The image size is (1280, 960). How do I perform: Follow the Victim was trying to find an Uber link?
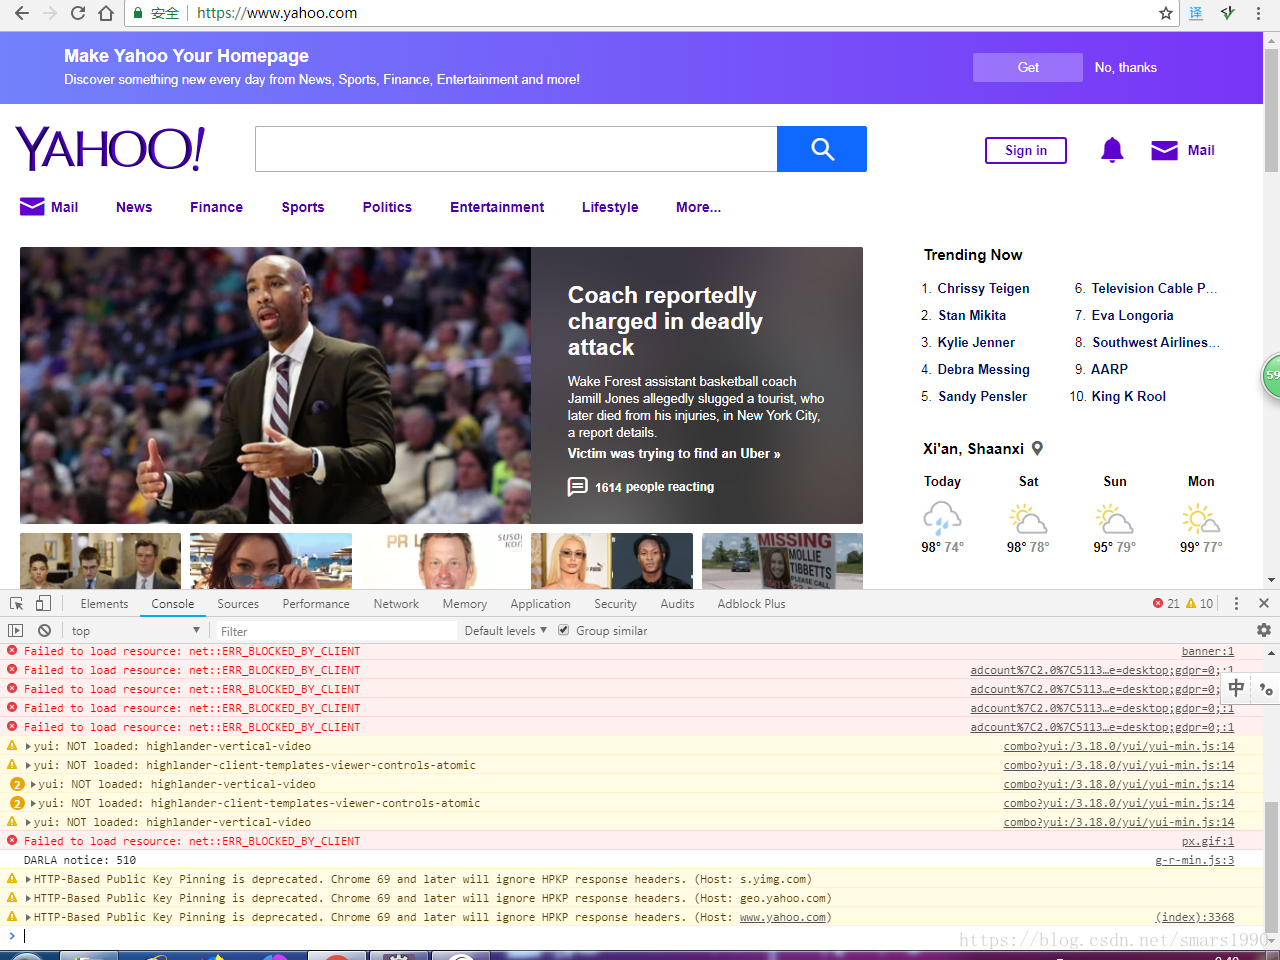coord(674,453)
